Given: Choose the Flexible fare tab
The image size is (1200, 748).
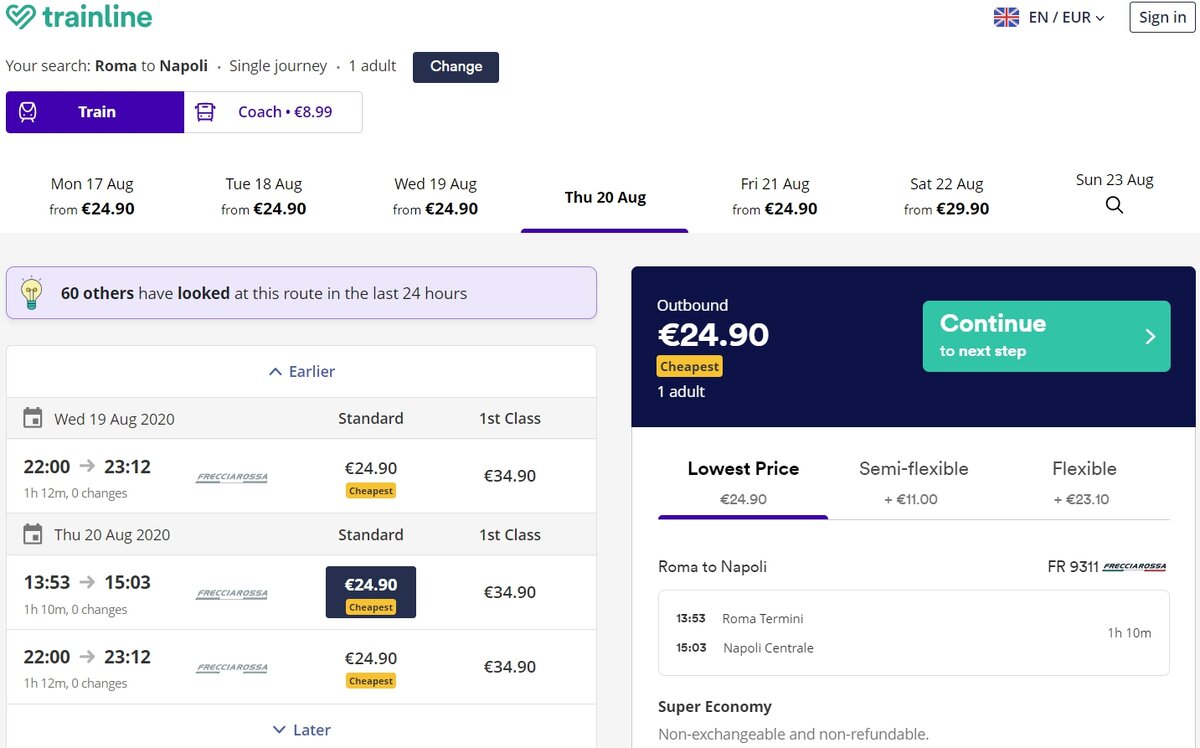Looking at the screenshot, I should 1083,482.
